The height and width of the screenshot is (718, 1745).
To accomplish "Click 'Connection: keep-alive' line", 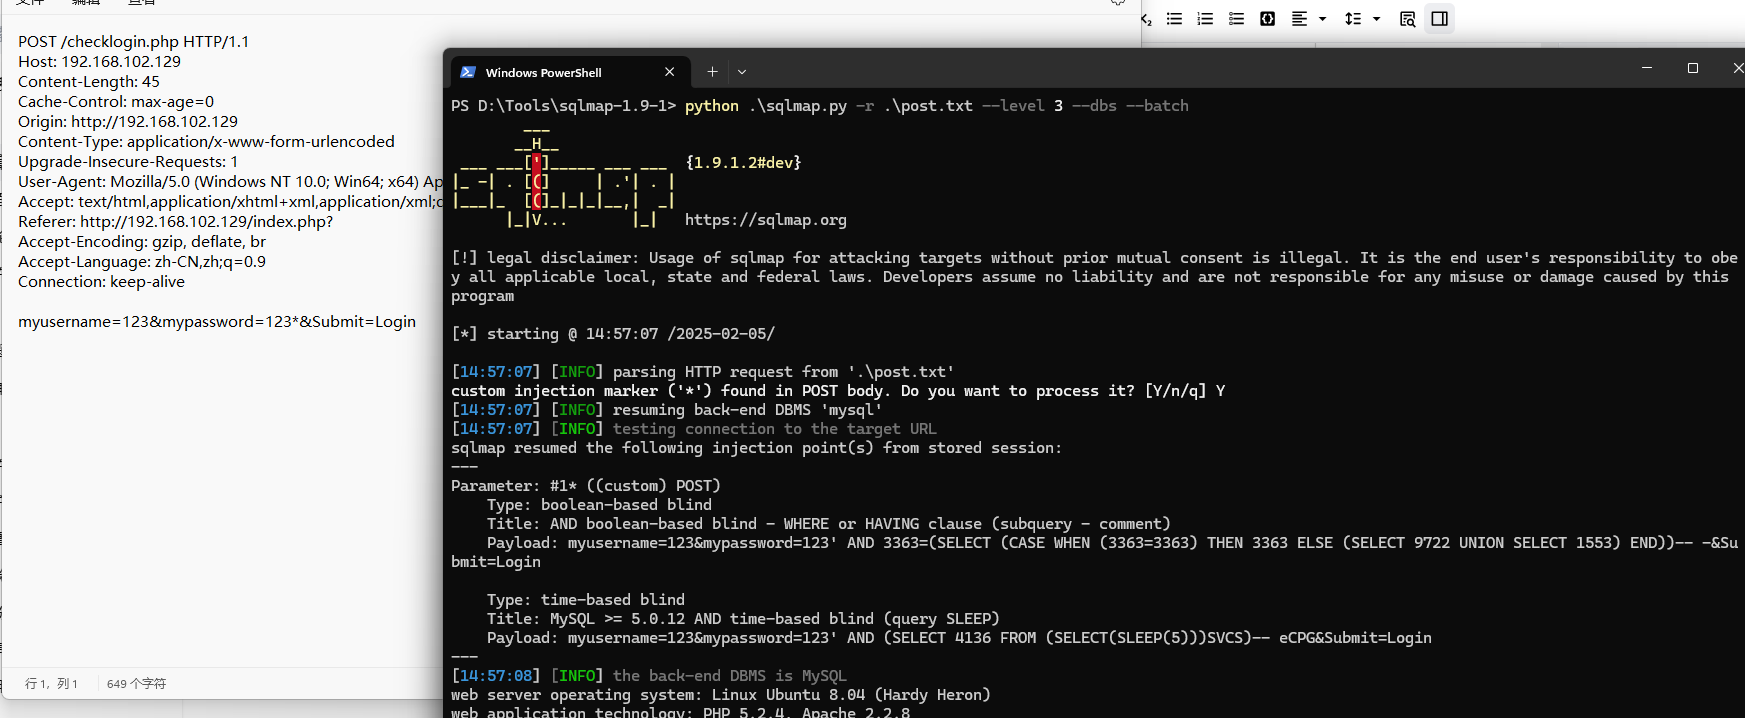I will (x=101, y=282).
